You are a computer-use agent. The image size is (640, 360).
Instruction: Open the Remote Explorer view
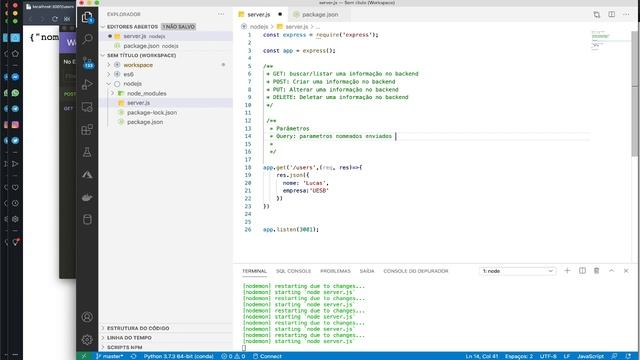(x=87, y=107)
